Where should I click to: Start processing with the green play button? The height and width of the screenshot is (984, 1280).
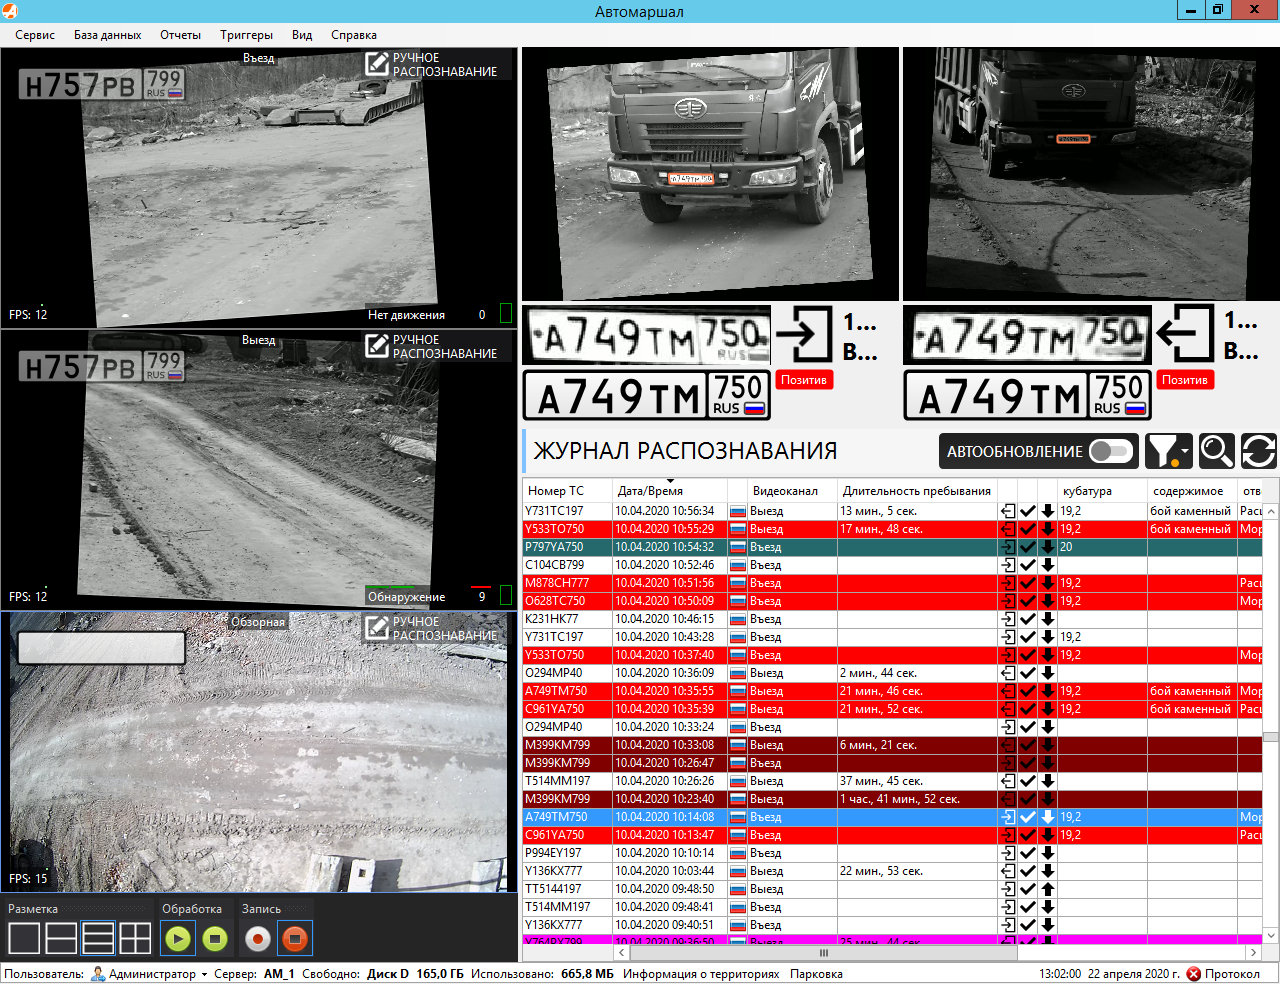tap(177, 939)
